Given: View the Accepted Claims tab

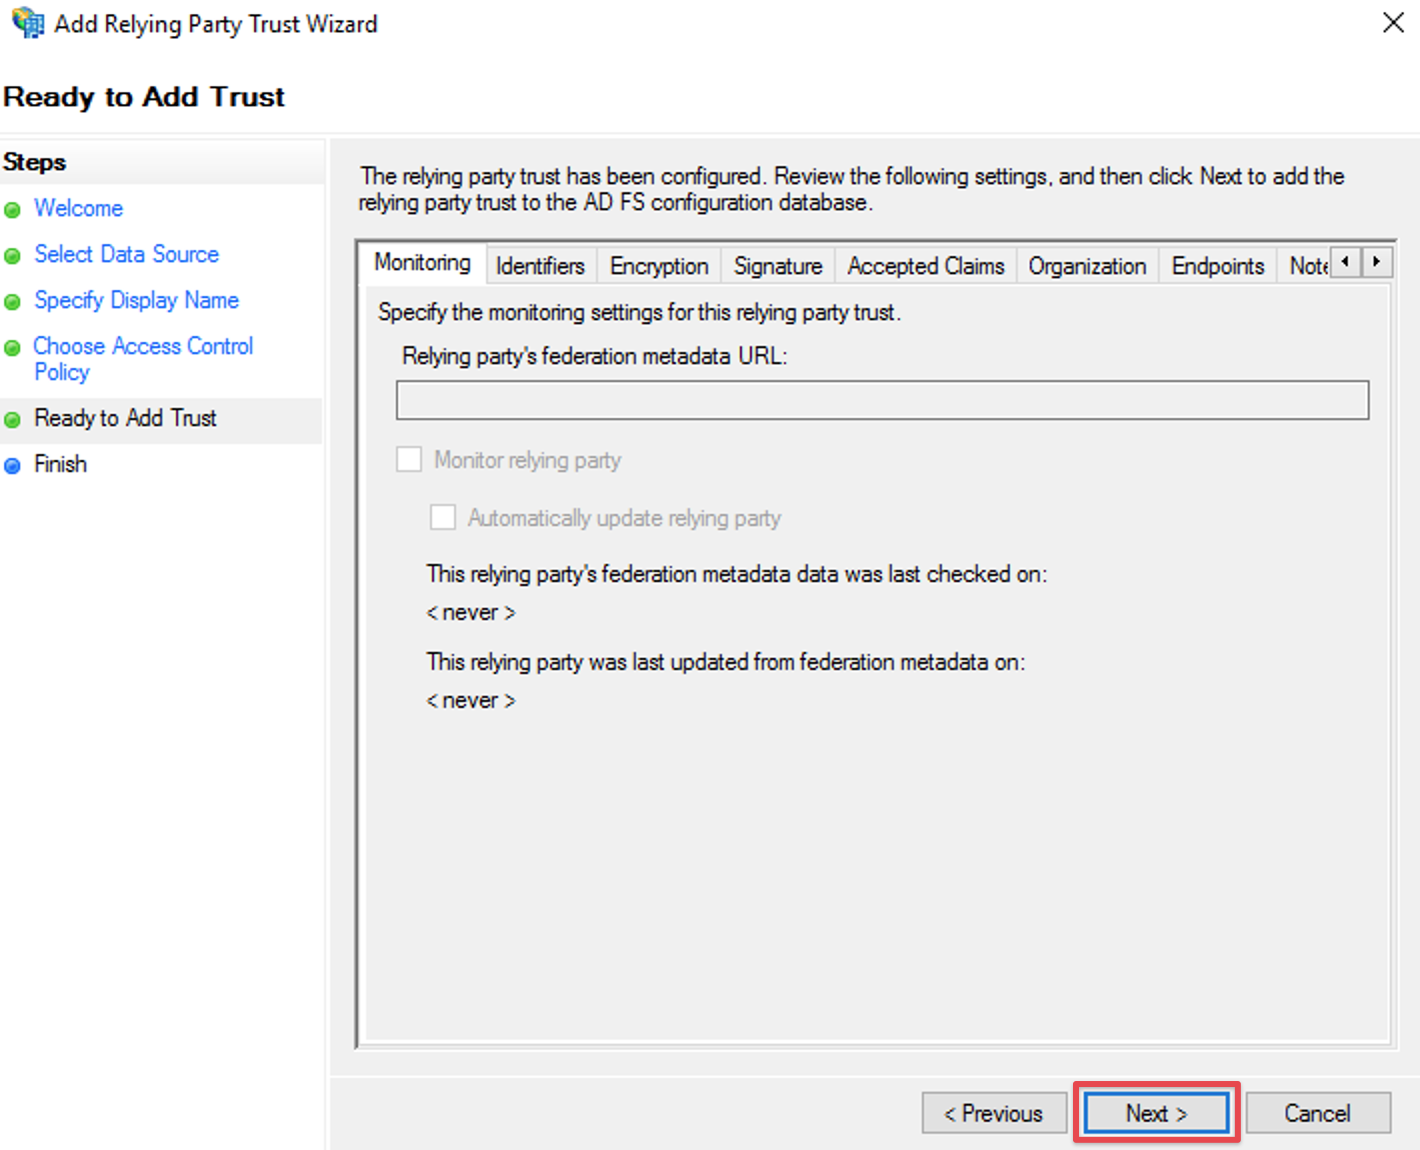Looking at the screenshot, I should (925, 266).
